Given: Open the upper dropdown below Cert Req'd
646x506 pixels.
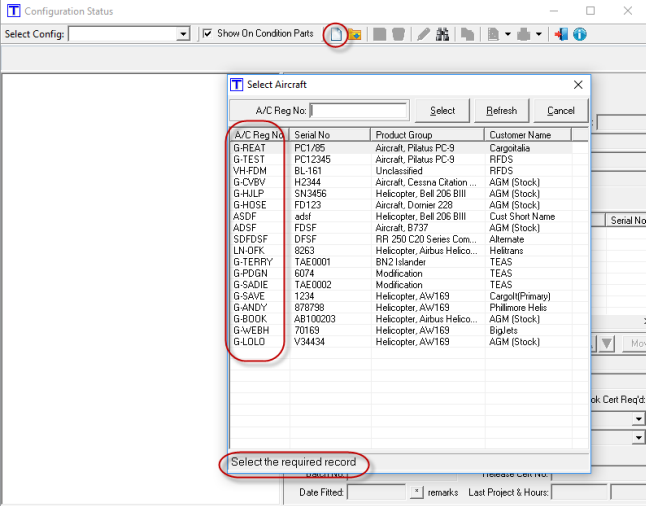Looking at the screenshot, I should point(639,419).
